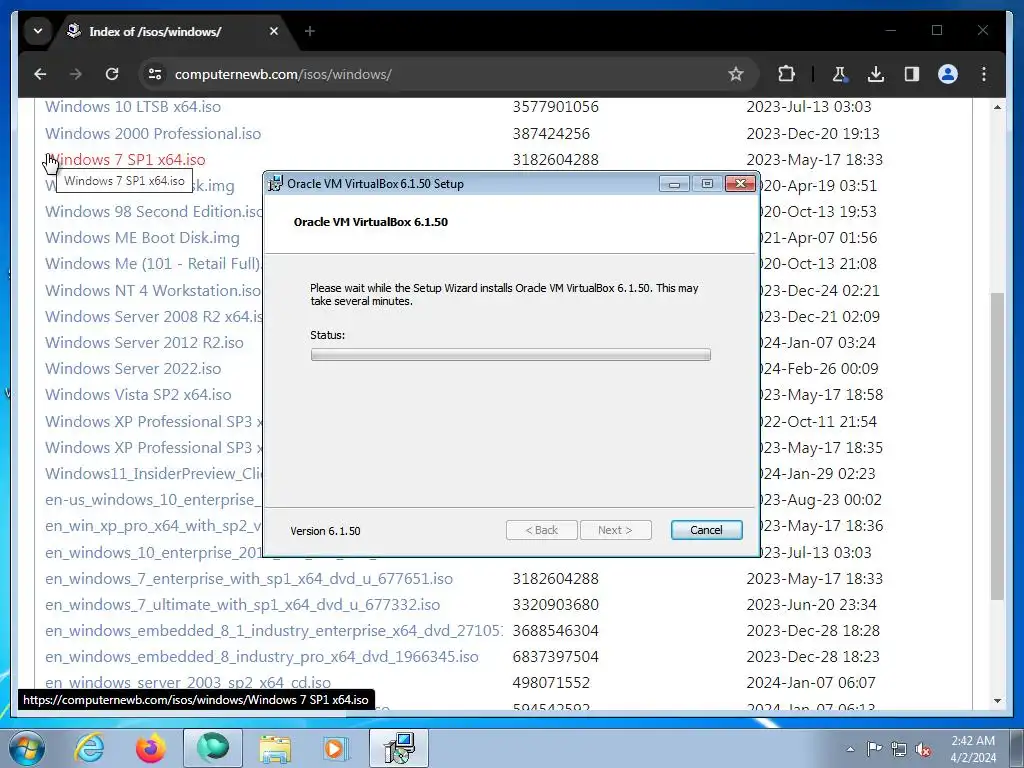Click date 2023-Jun-20 23:34
Image resolution: width=1024 pixels, height=768 pixels.
tap(811, 605)
